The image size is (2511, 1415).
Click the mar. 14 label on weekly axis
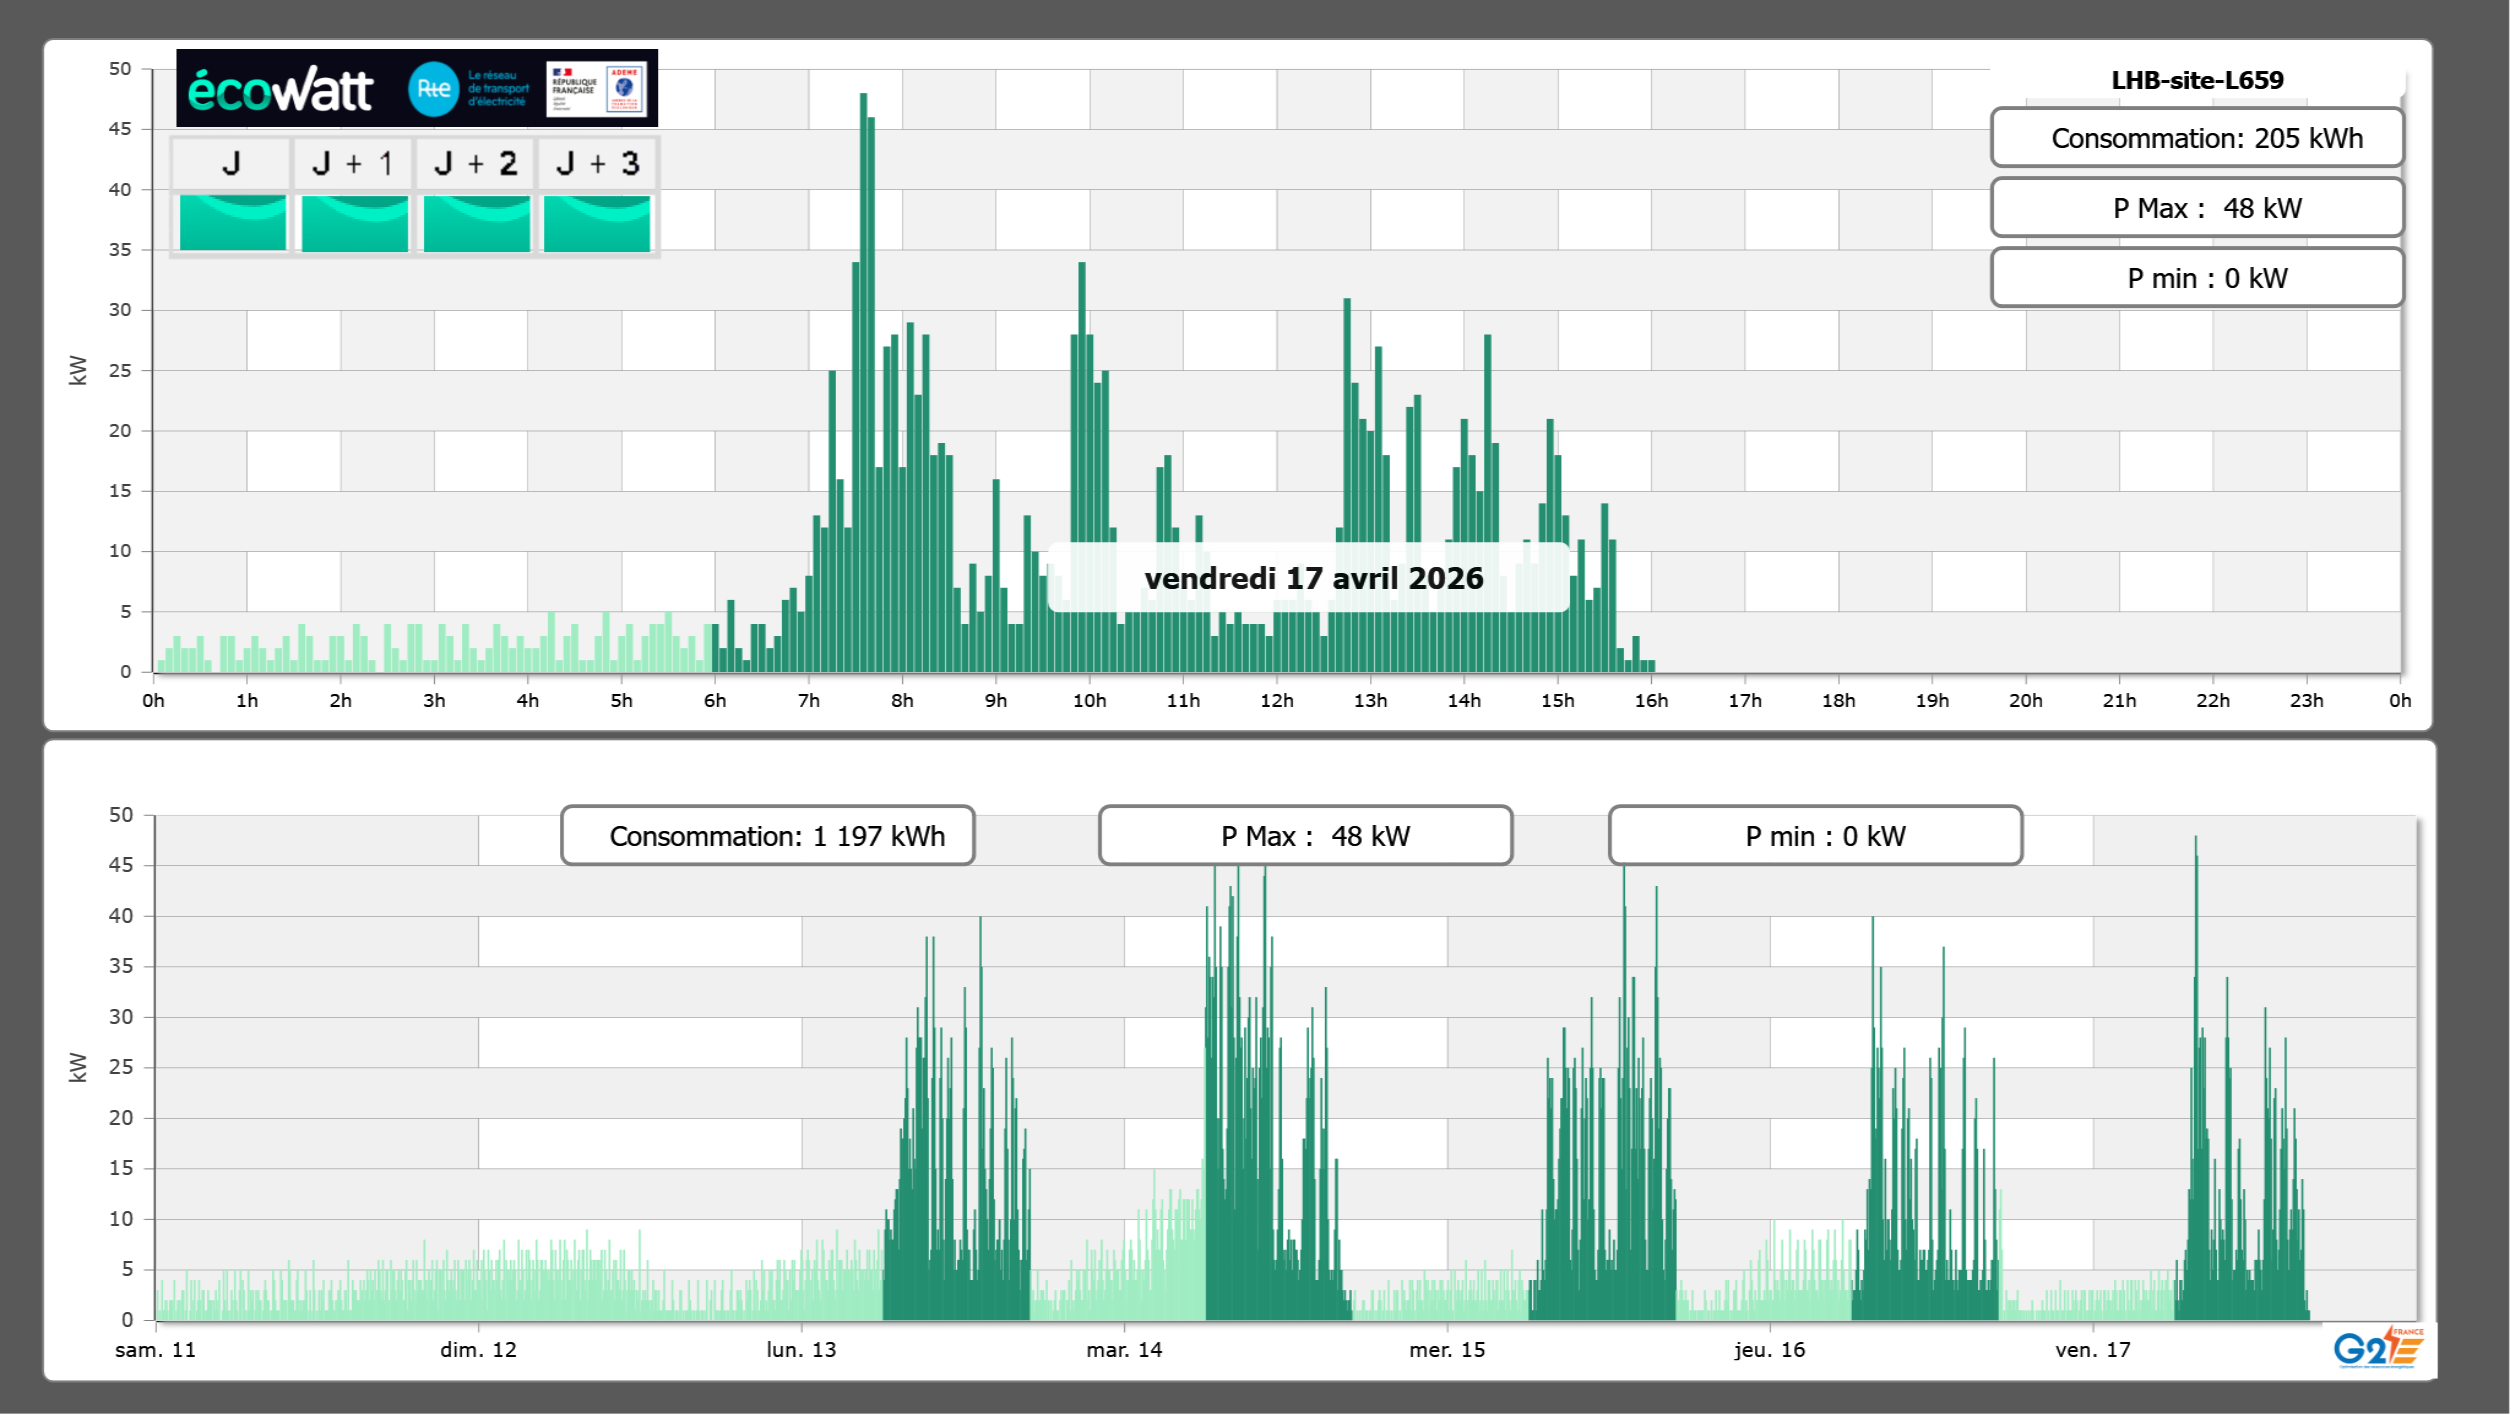[x=1124, y=1350]
